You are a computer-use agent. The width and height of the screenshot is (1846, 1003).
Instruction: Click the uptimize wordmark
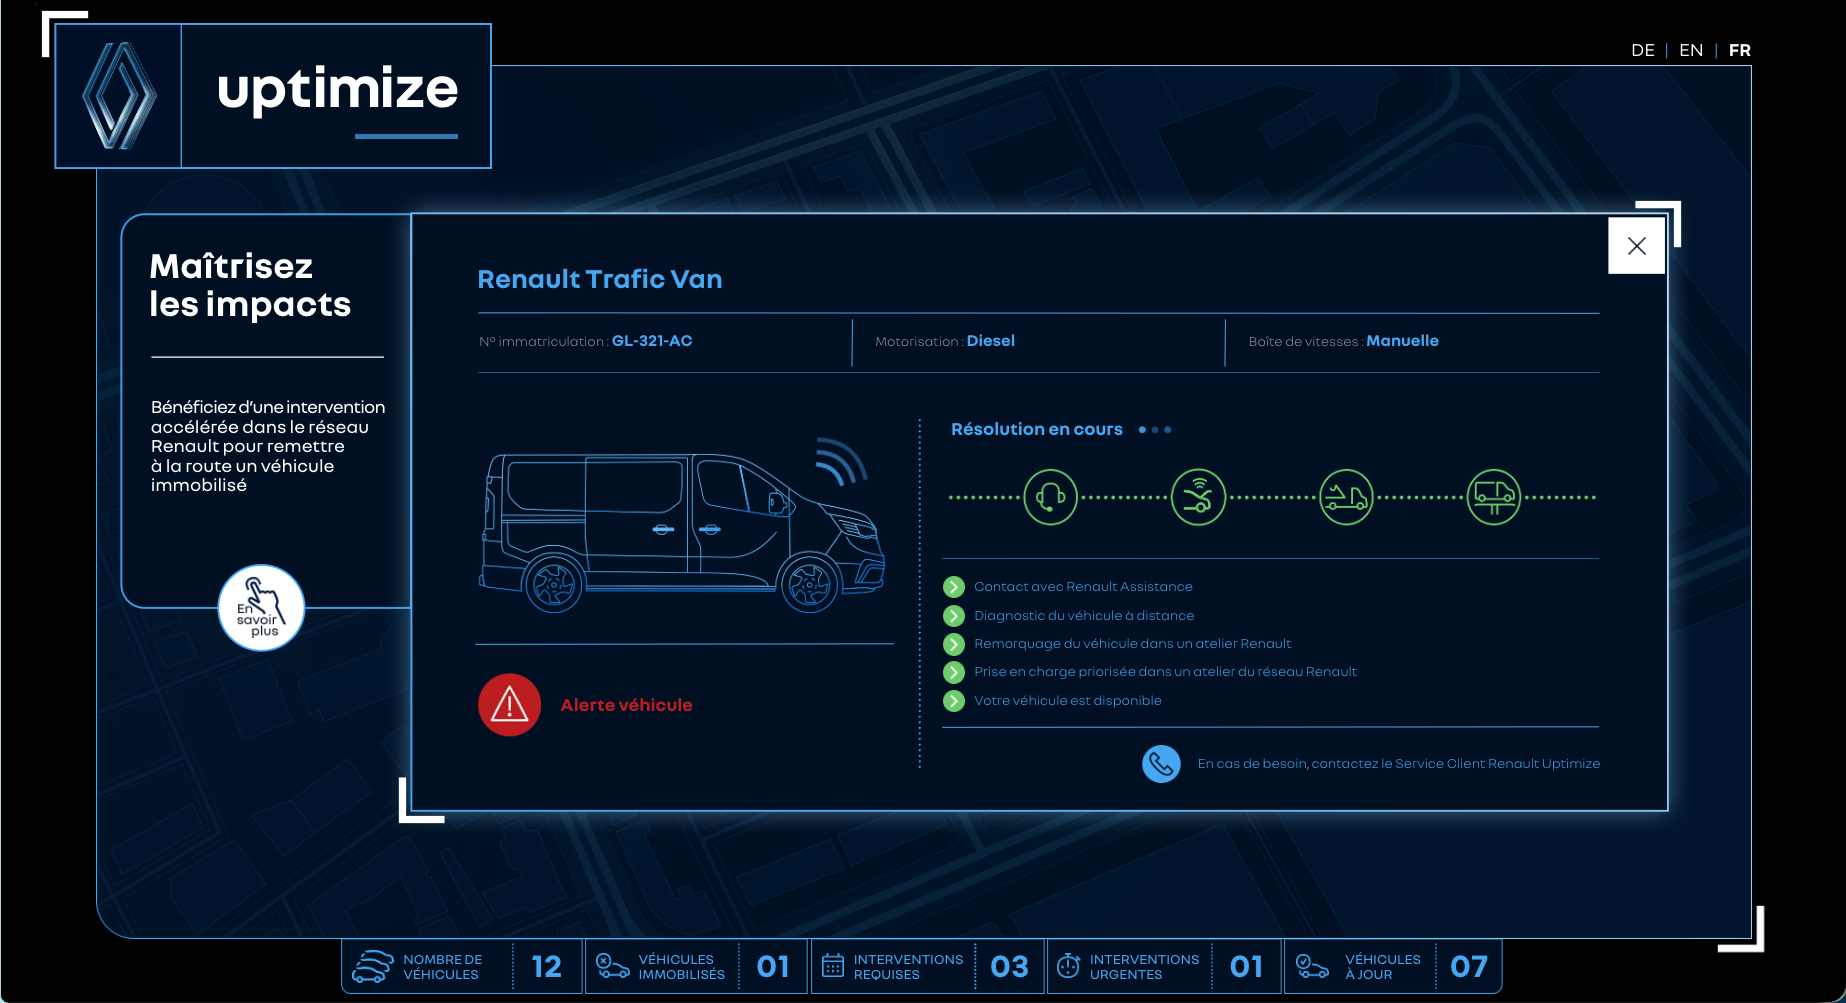pos(337,90)
